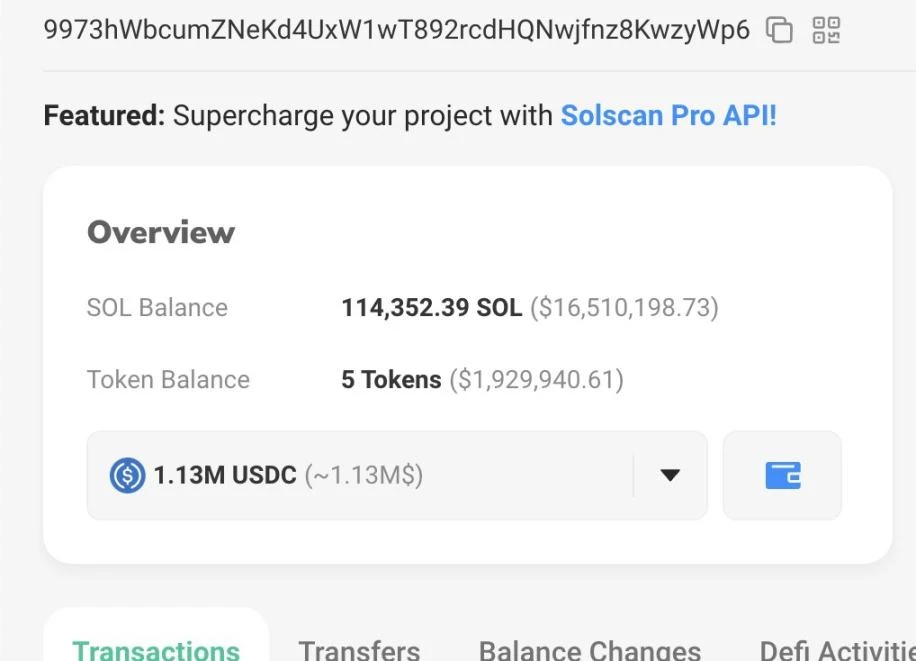This screenshot has height=661, width=916.
Task: Follow the Solscan Pro API link
Action: click(x=668, y=115)
